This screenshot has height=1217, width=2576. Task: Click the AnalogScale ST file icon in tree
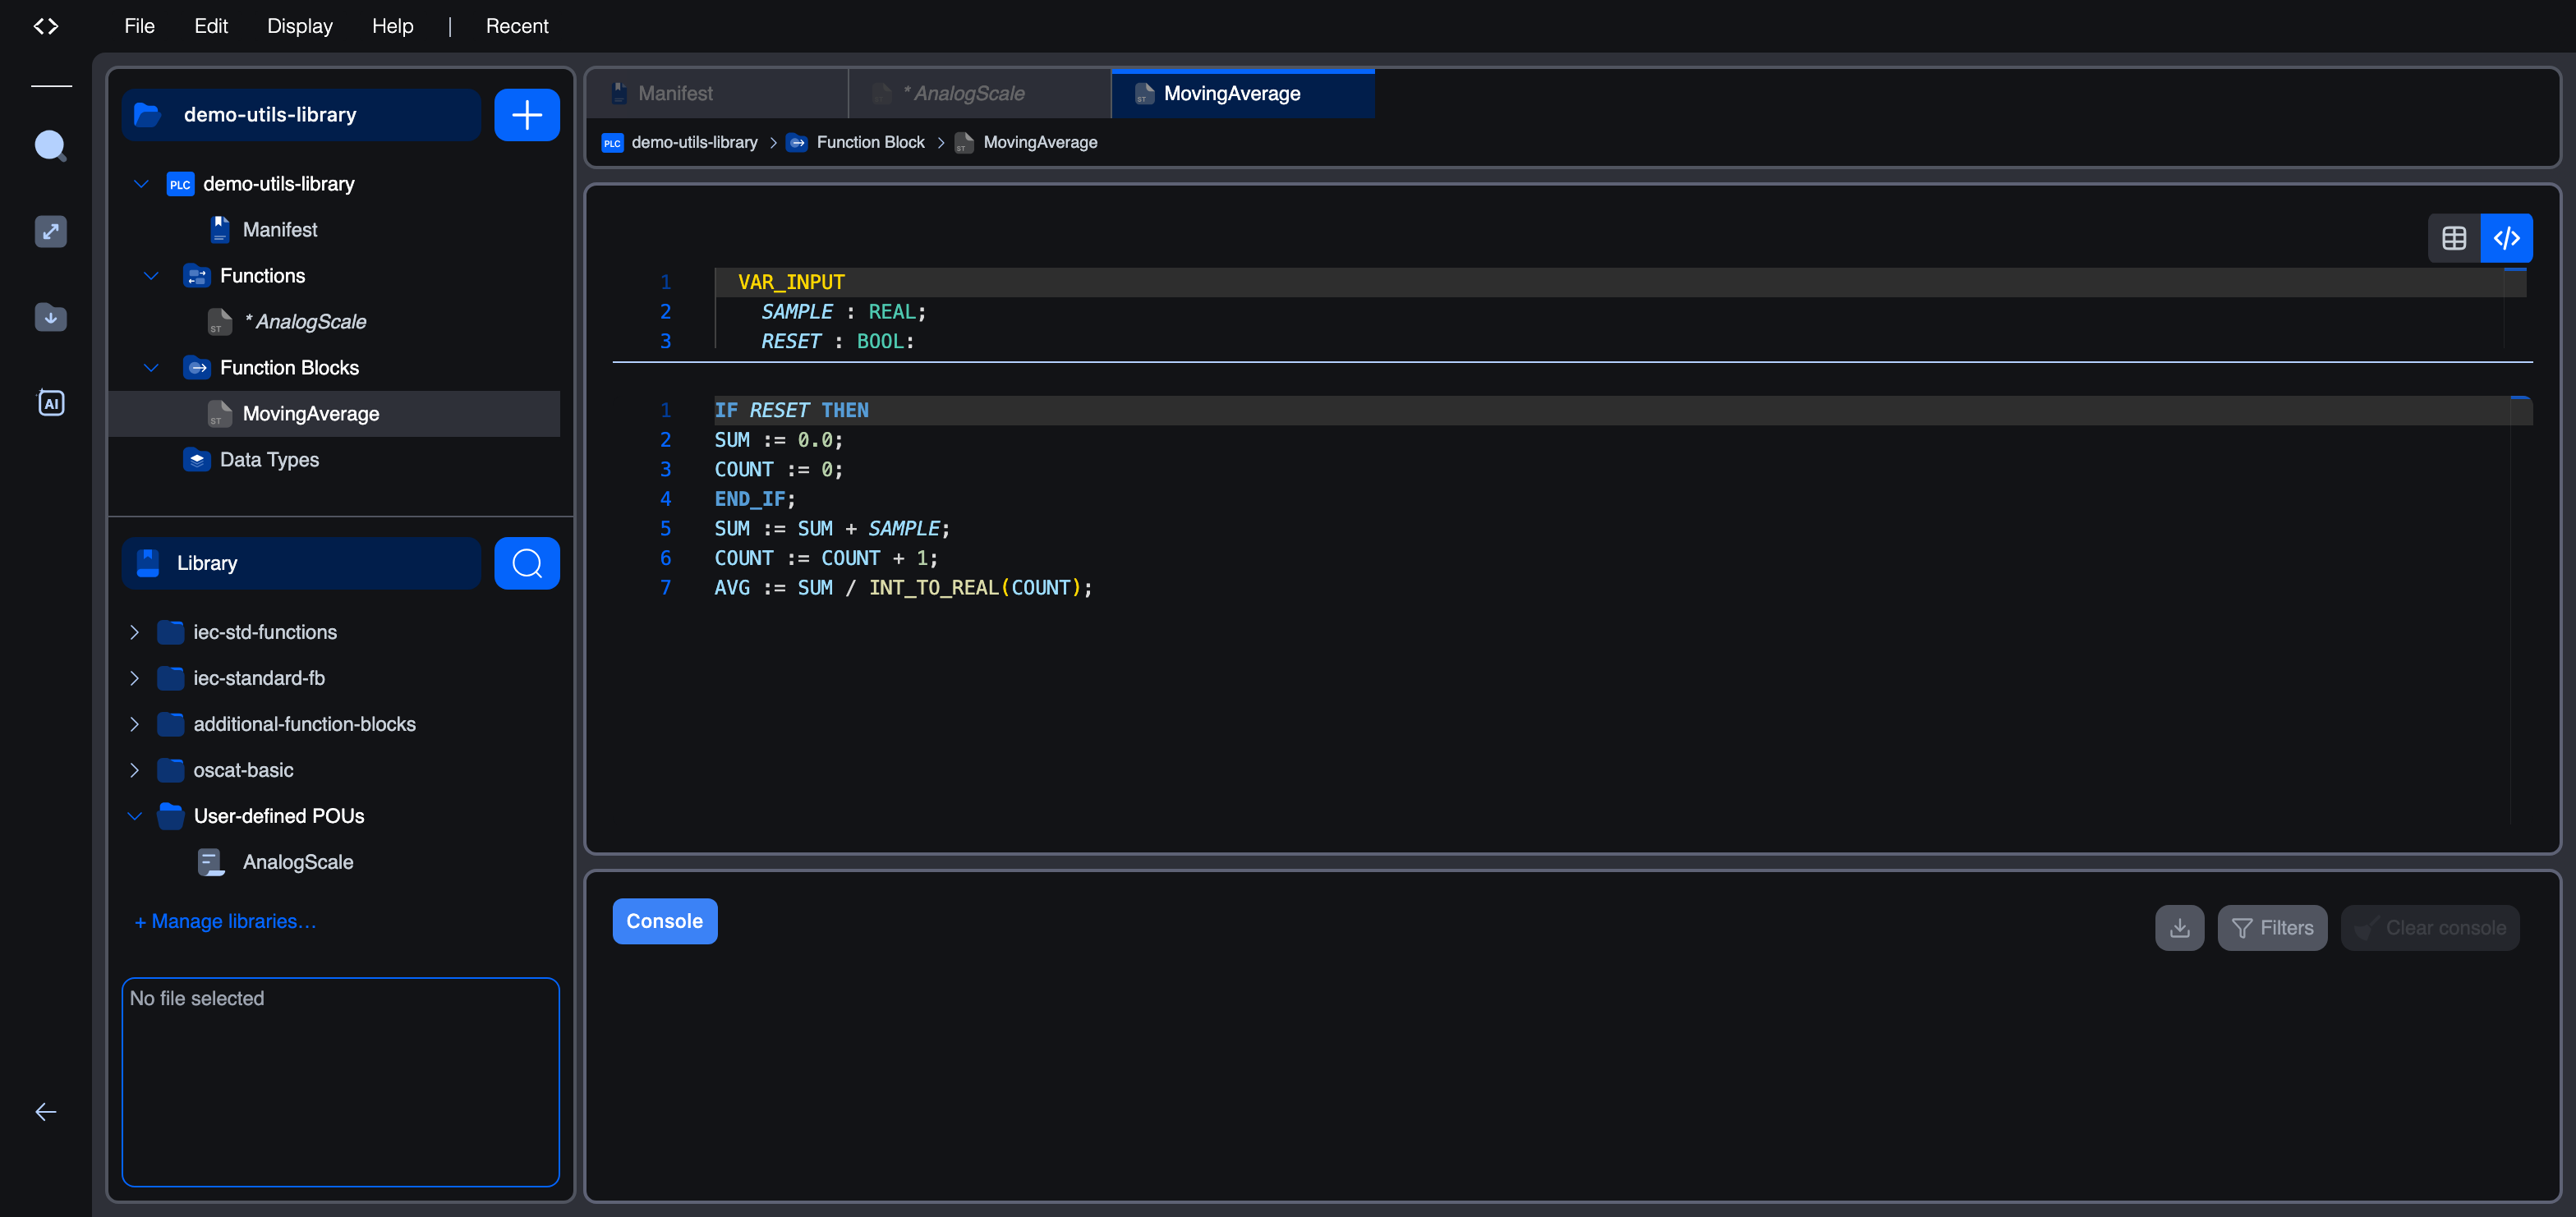coord(220,322)
